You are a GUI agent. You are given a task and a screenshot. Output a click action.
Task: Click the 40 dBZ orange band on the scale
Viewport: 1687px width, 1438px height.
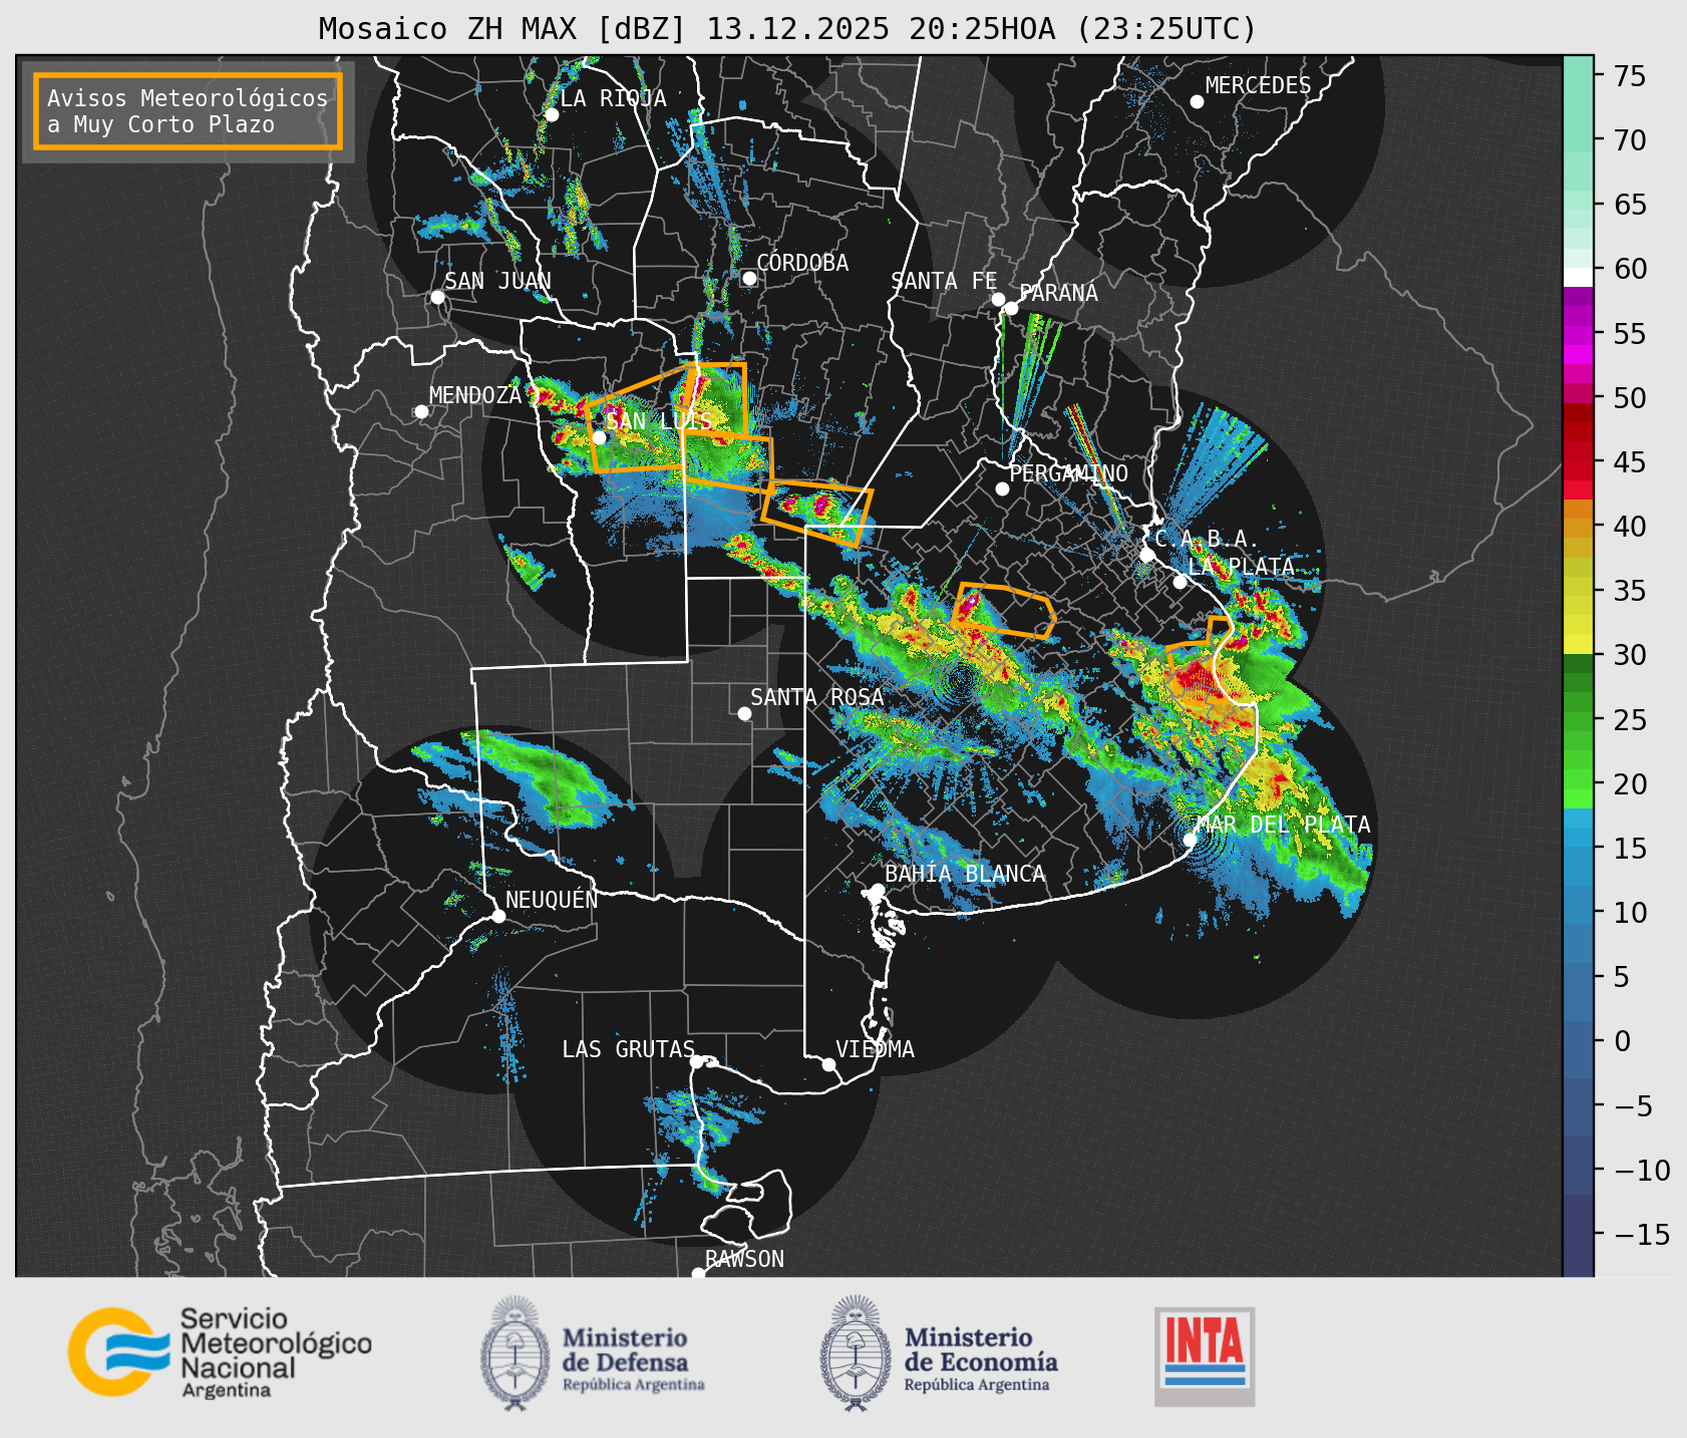pos(1578,526)
